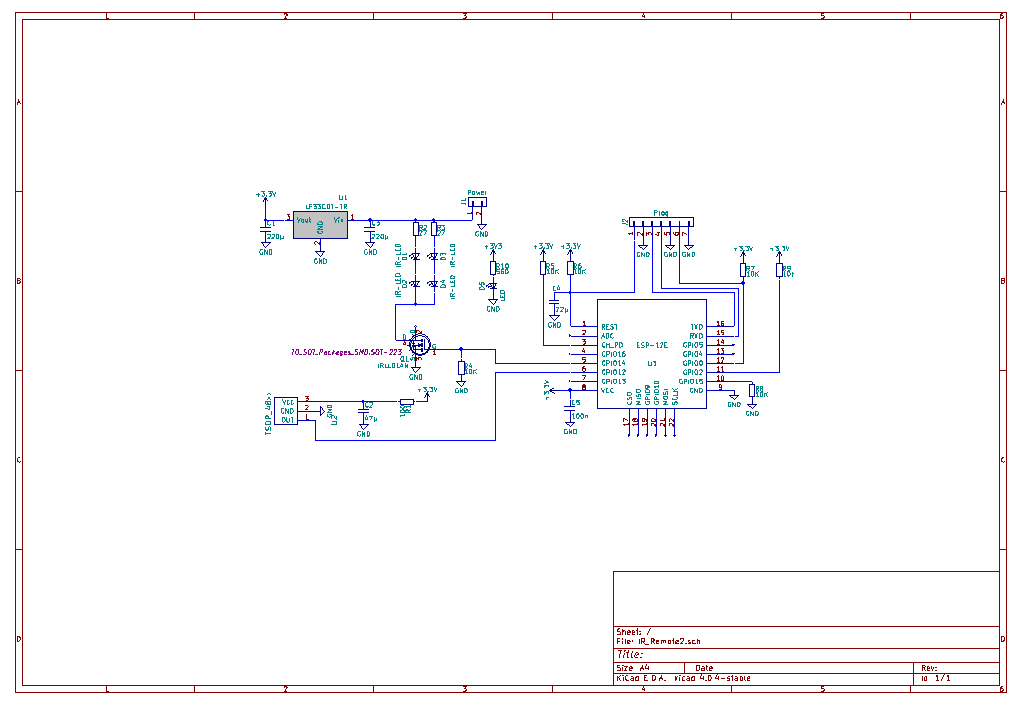Click the 'OUT' pin label on TSOP receiver
Image resolution: width=1016 pixels, height=708 pixels.
pos(288,420)
